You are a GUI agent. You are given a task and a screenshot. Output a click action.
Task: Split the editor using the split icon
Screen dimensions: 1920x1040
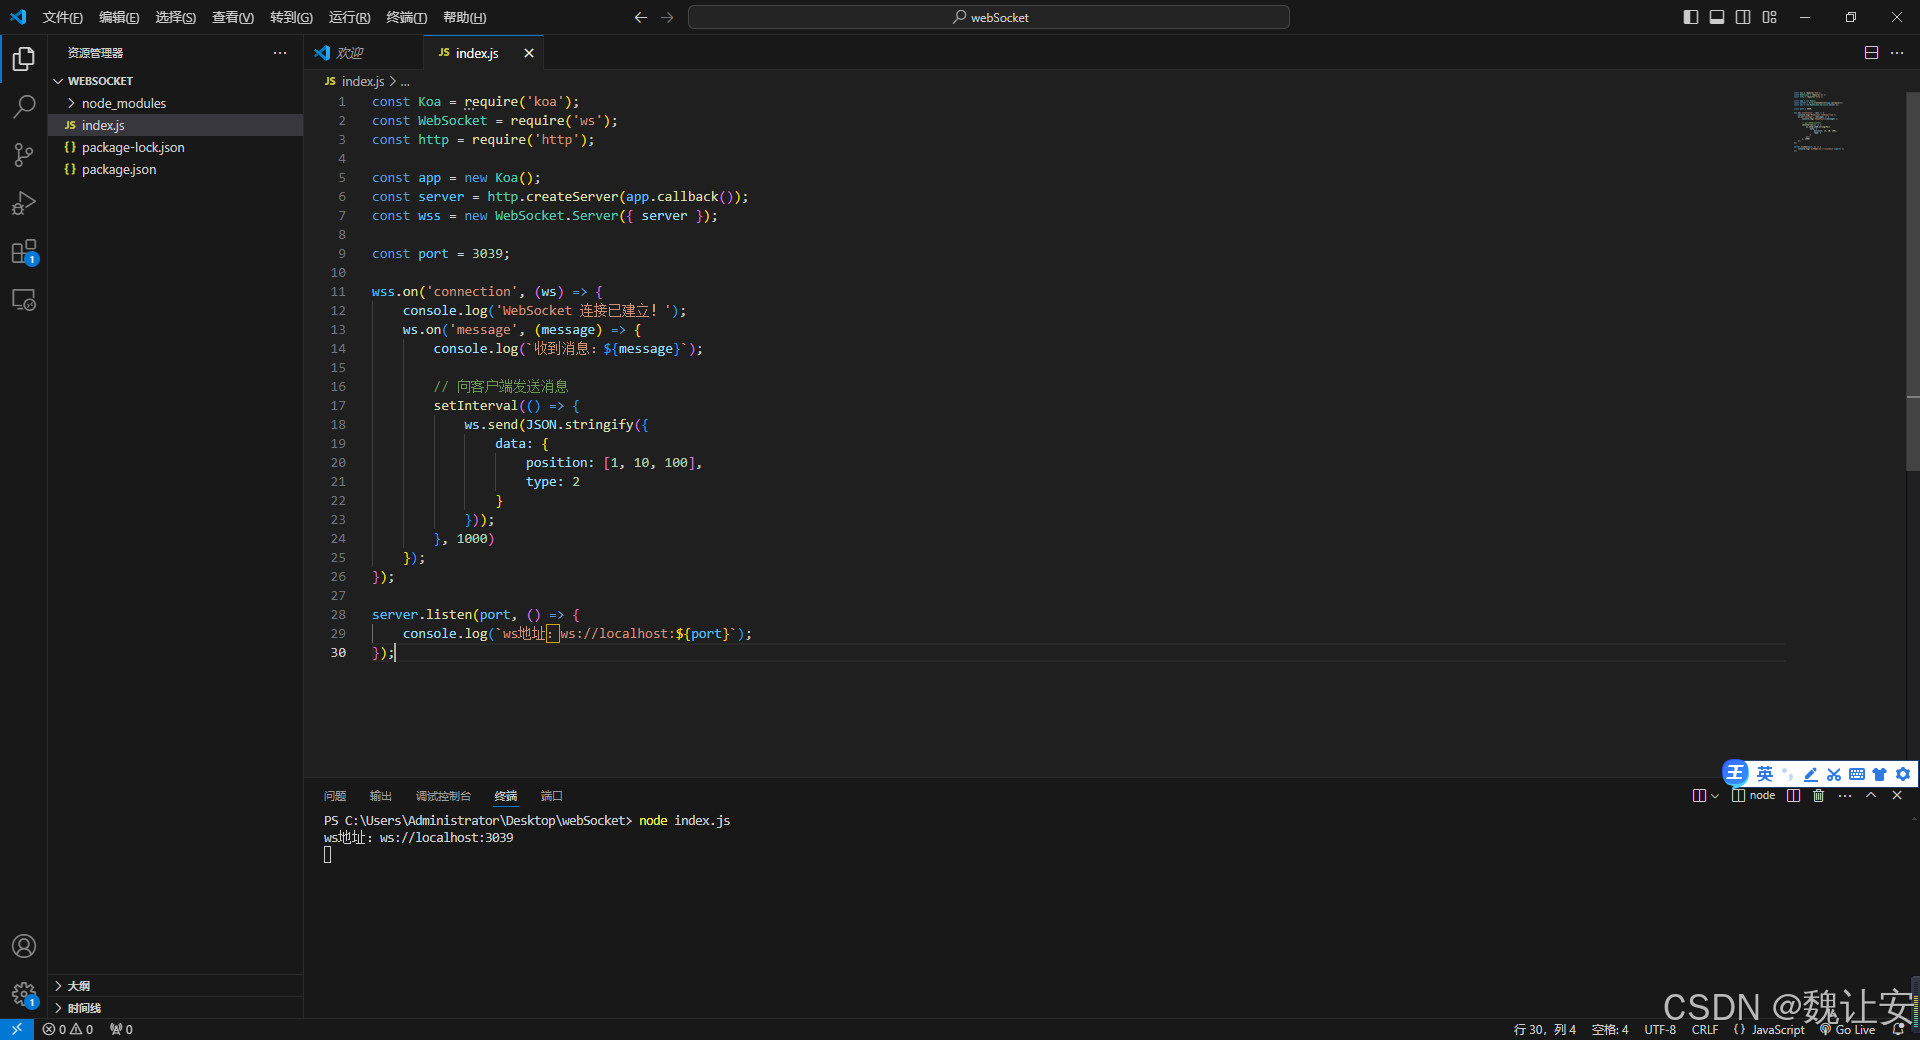pyautogui.click(x=1871, y=52)
